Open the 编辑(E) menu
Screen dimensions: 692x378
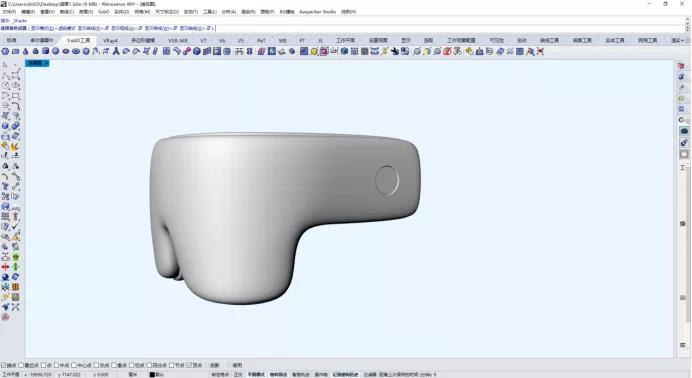click(28, 12)
